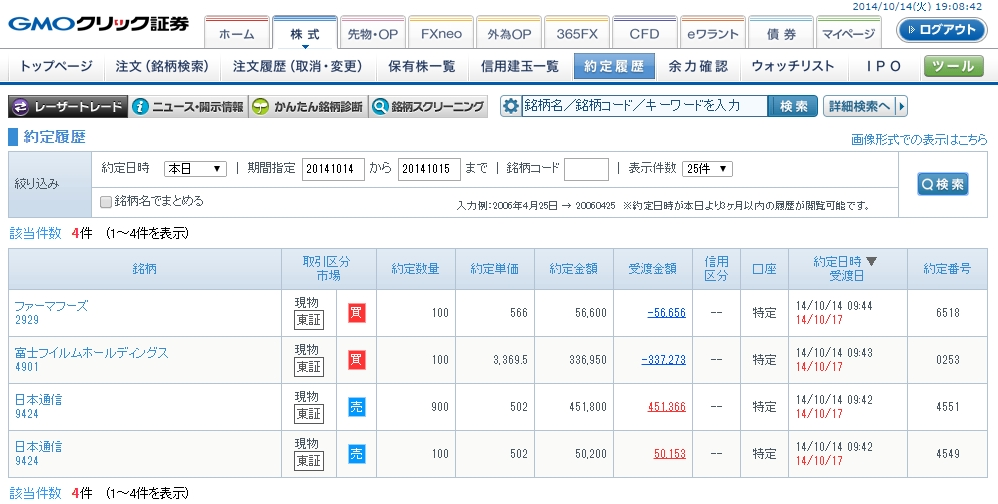Viewport: 998px width, 504px height.
Task: Click red 買 badge for ファーマフーズ
Action: (x=357, y=313)
